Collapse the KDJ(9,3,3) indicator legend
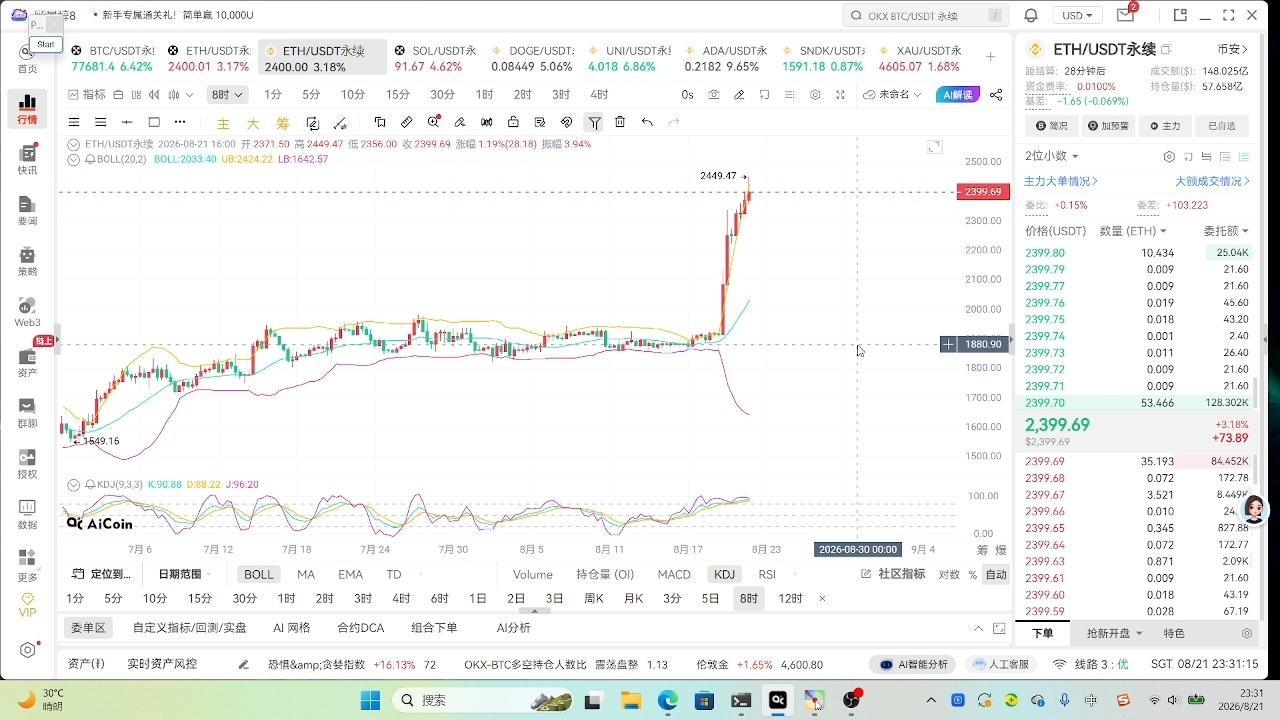 tap(74, 485)
